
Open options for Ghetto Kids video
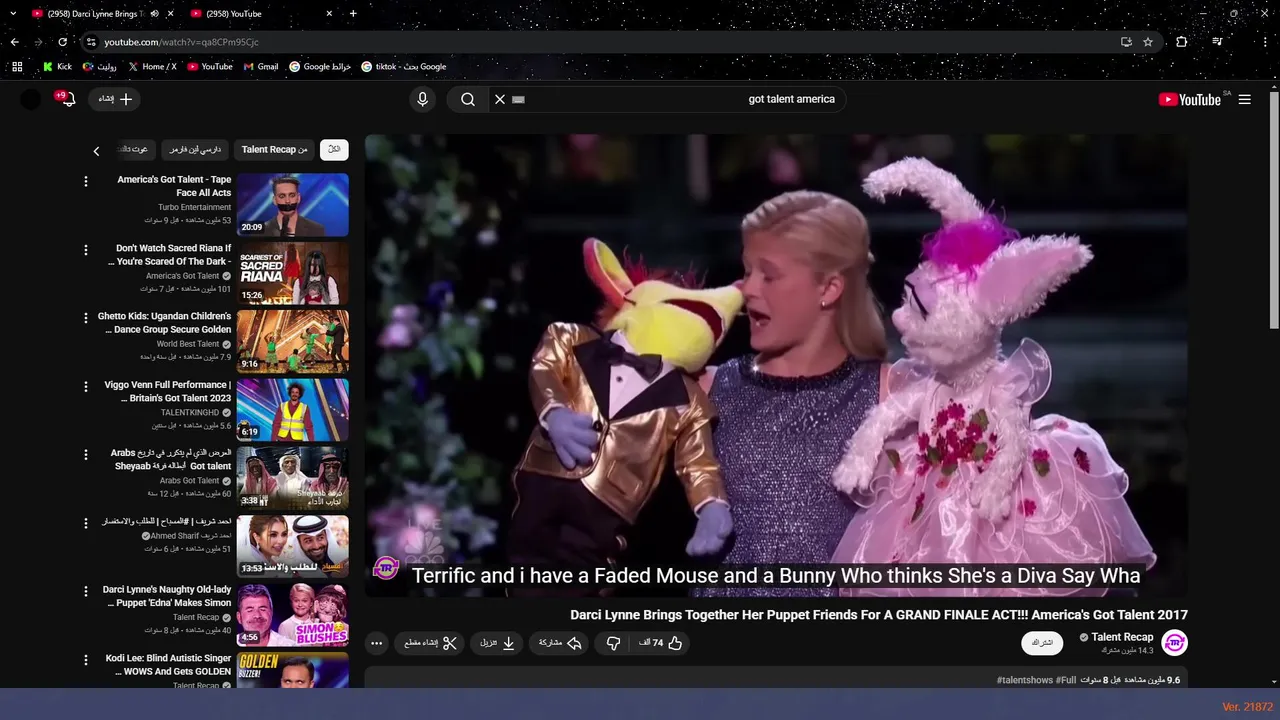tap(86, 318)
